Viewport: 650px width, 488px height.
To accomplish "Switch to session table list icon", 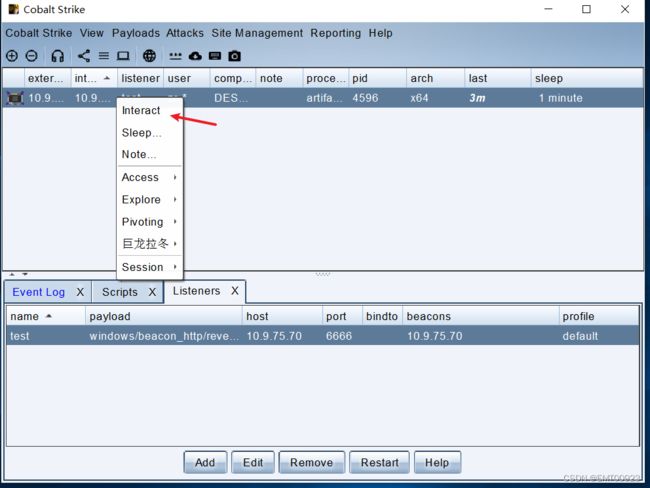I will 104,56.
